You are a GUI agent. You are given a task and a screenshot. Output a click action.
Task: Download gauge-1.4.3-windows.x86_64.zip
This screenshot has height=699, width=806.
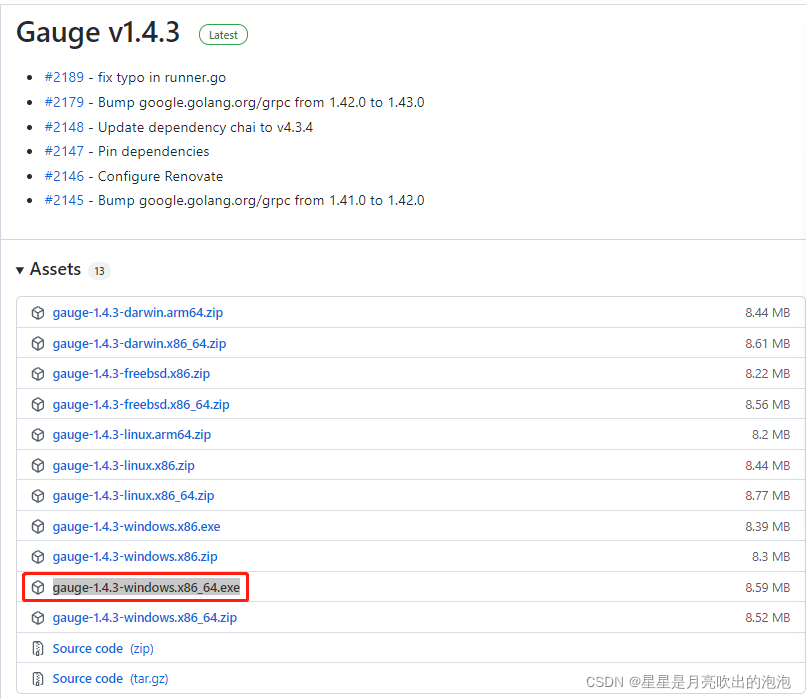pyautogui.click(x=144, y=618)
